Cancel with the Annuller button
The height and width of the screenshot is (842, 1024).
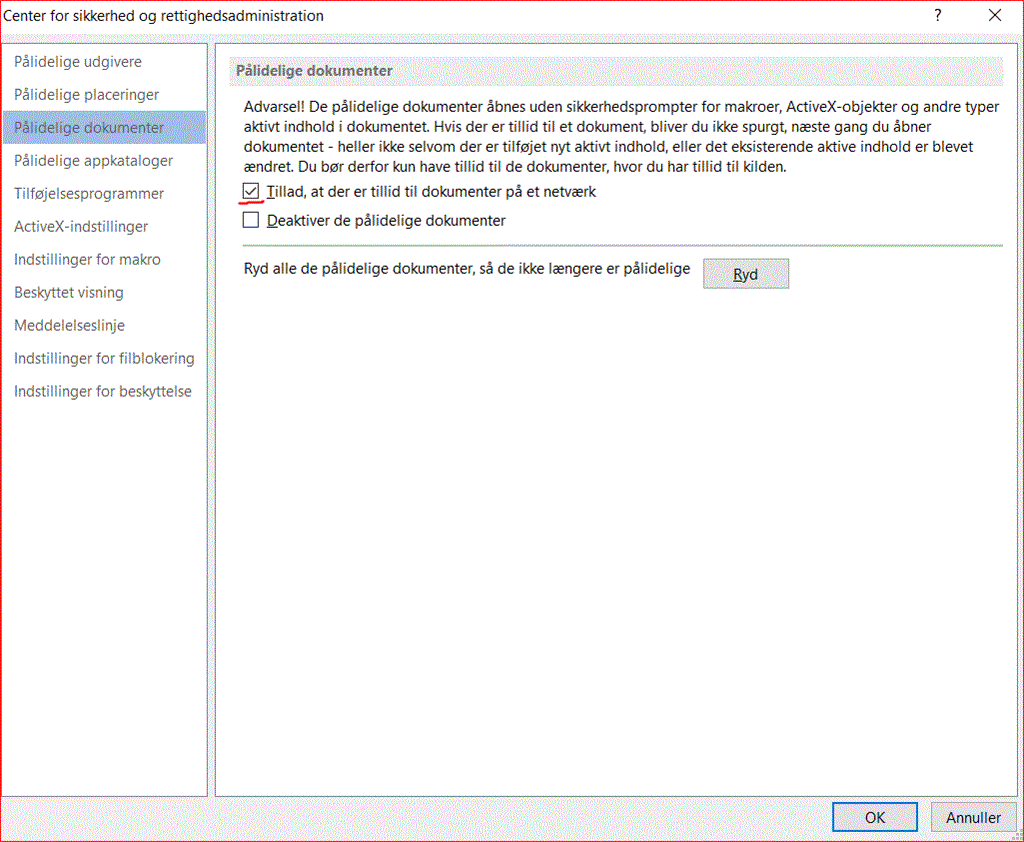(x=973, y=817)
